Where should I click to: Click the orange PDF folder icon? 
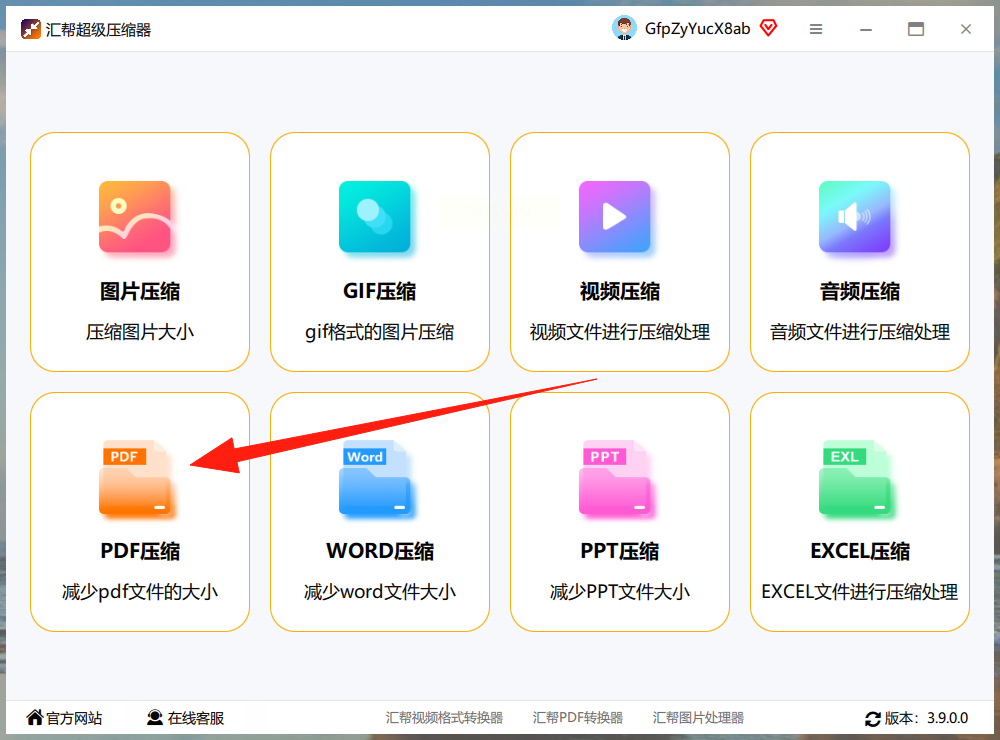[x=135, y=477]
